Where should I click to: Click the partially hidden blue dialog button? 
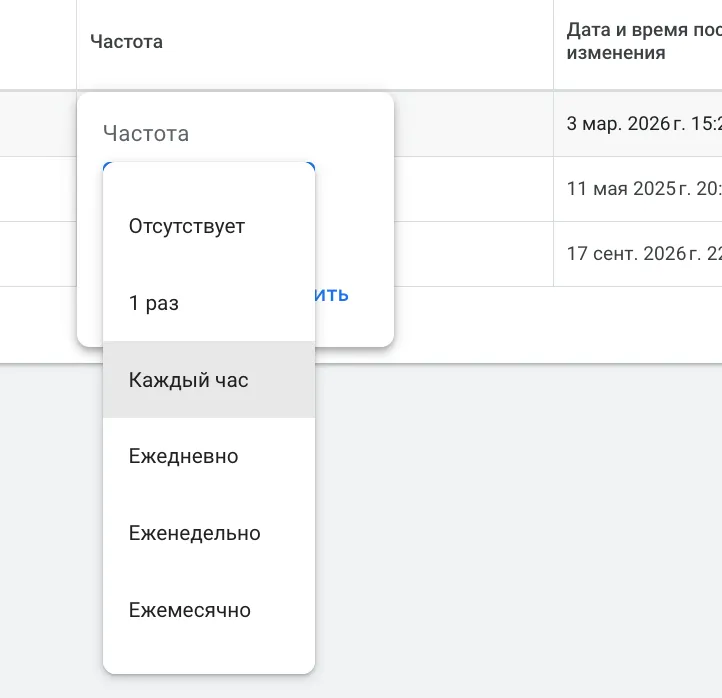[x=332, y=295]
